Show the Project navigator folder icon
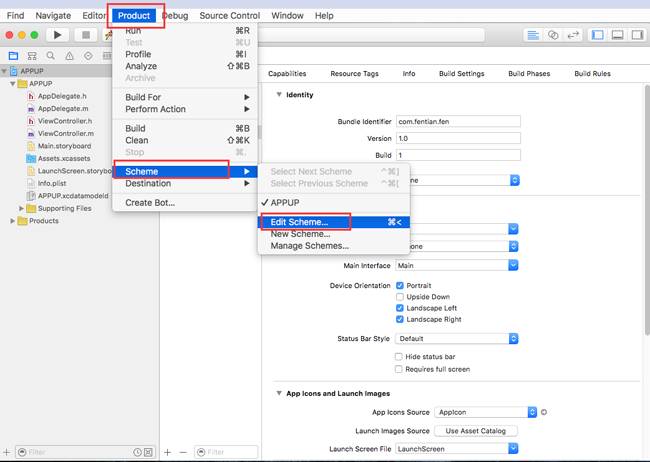650x462 pixels. 13,56
